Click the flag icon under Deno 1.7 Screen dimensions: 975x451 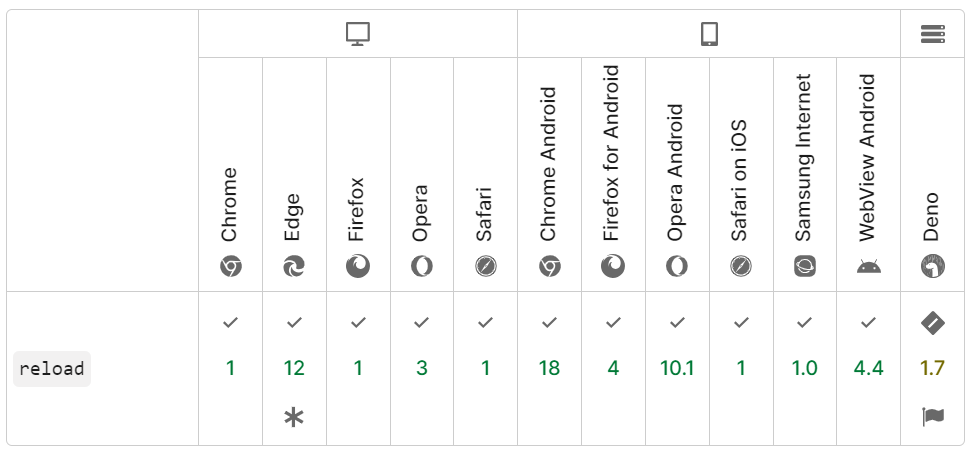point(933,416)
